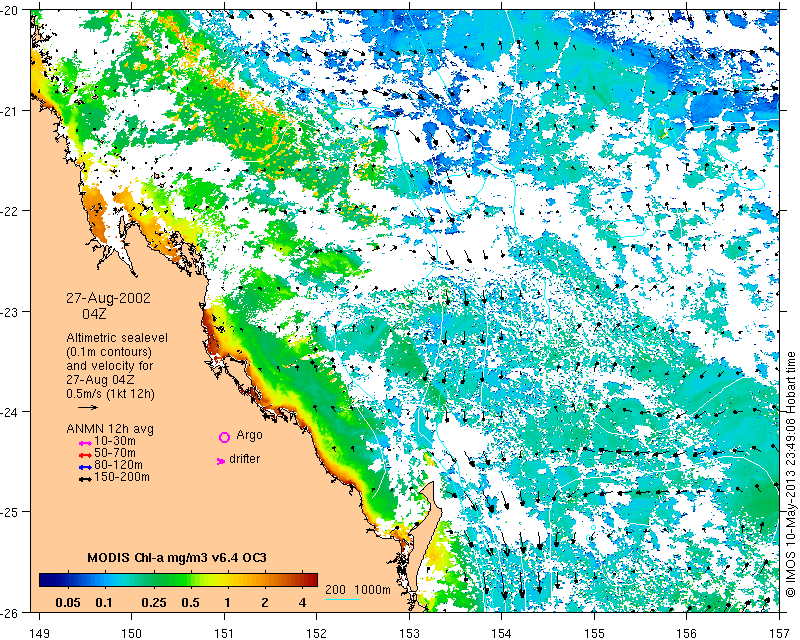Click the 0.25 colorbar tick value
Image resolution: width=800 pixels, height=640 pixels.
(x=154, y=603)
